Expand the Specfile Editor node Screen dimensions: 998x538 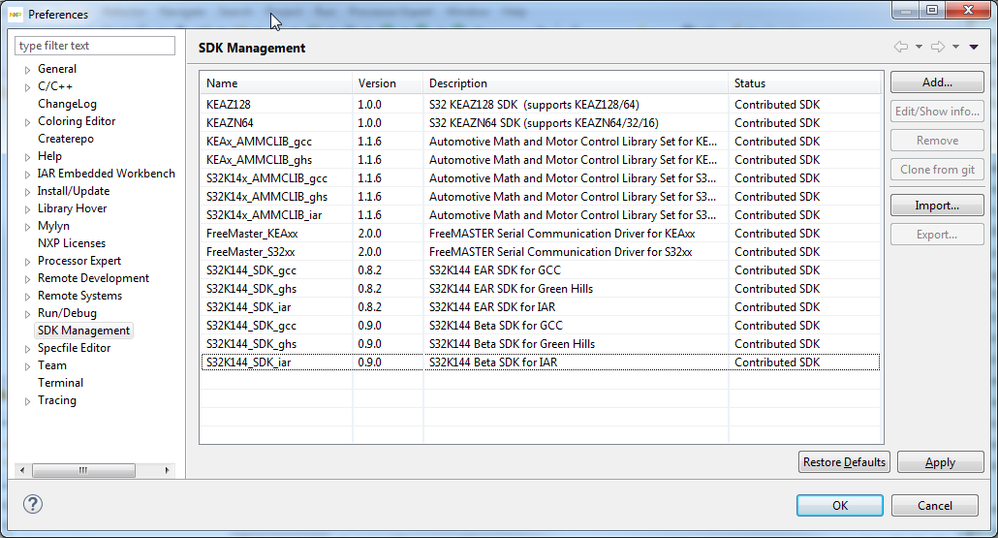tap(27, 349)
